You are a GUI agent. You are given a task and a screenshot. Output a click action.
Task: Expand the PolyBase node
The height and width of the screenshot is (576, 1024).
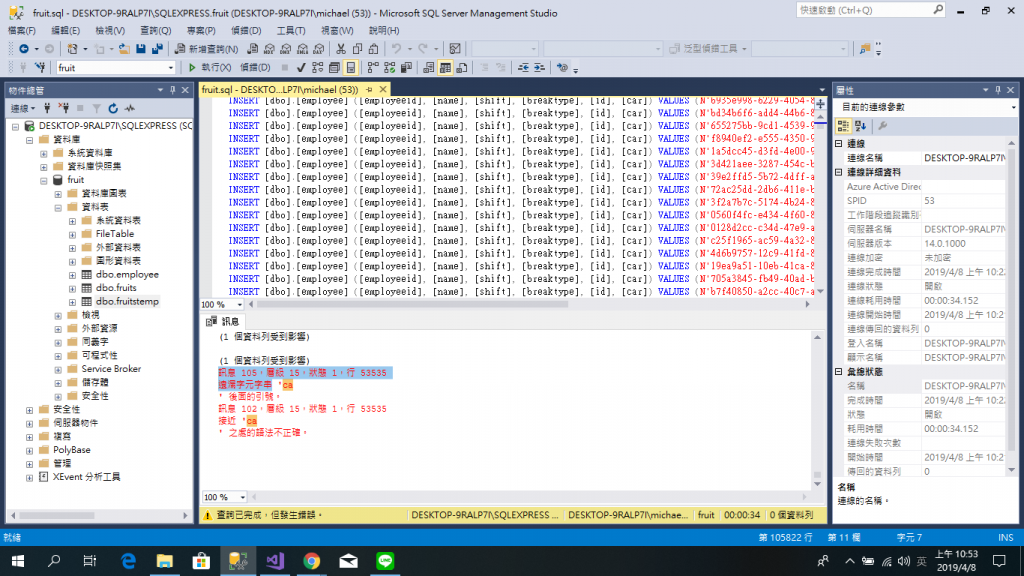click(29, 451)
